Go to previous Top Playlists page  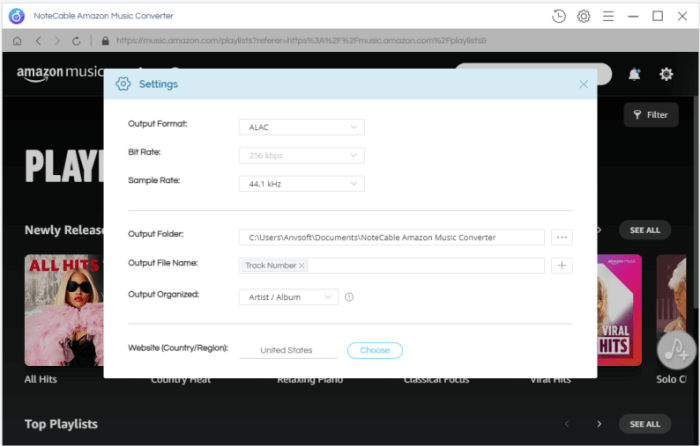point(567,424)
